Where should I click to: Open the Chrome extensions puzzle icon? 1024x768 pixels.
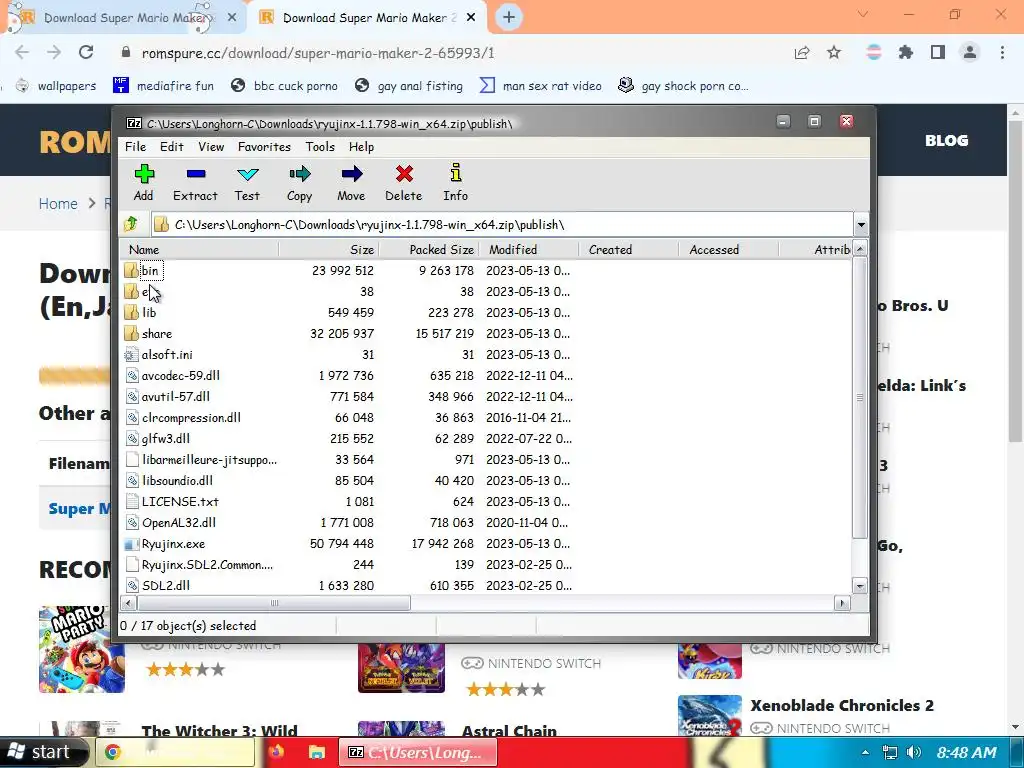tap(906, 52)
